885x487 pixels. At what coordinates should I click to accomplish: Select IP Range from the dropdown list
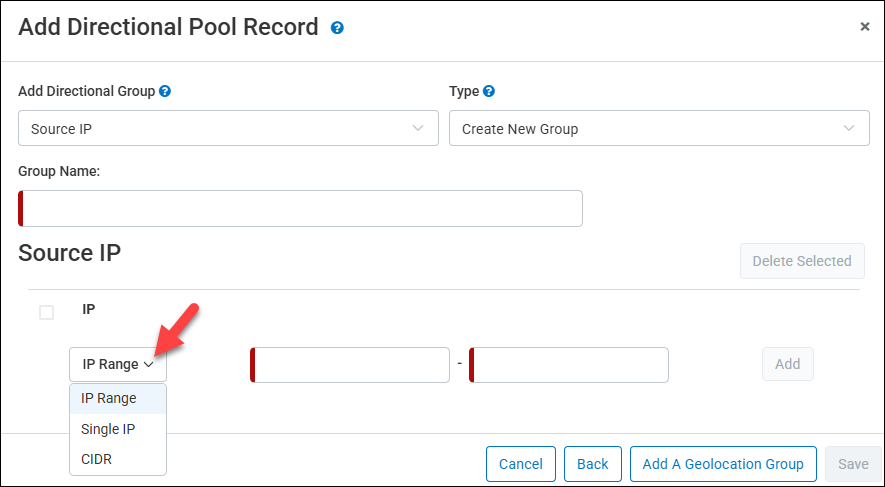(x=109, y=398)
